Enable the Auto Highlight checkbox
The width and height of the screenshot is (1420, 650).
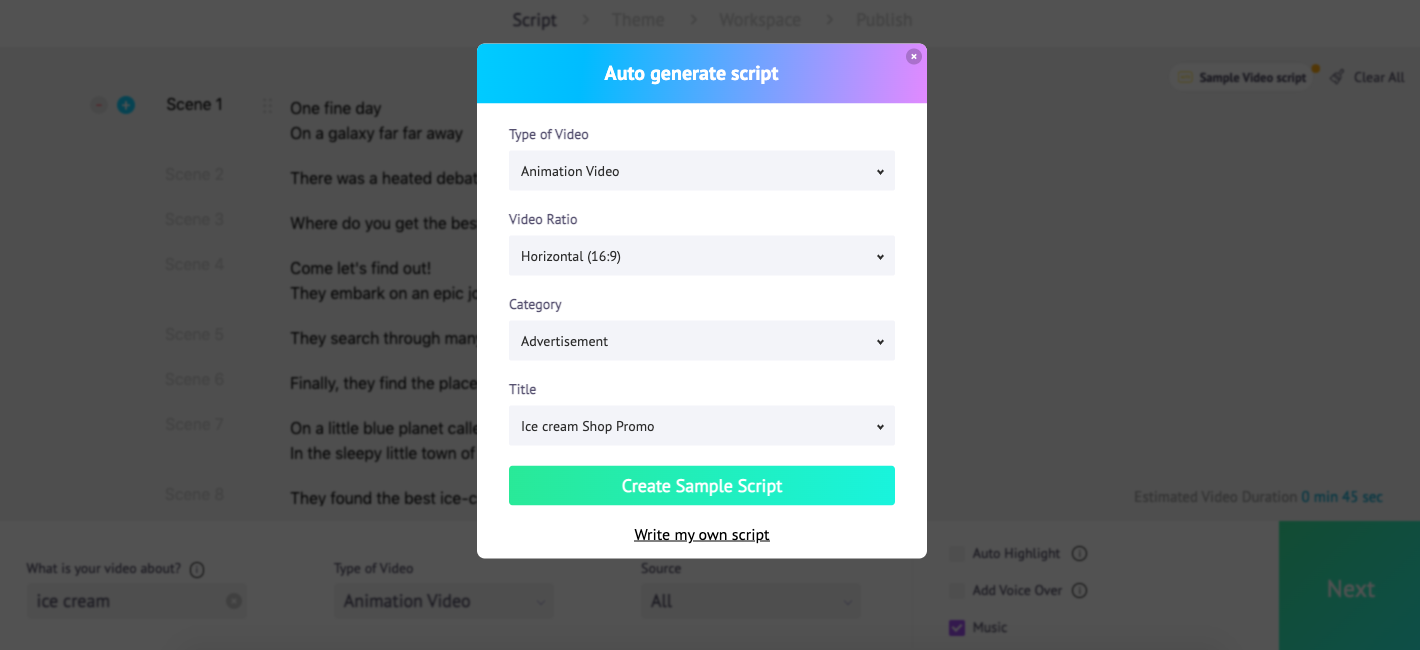[957, 553]
